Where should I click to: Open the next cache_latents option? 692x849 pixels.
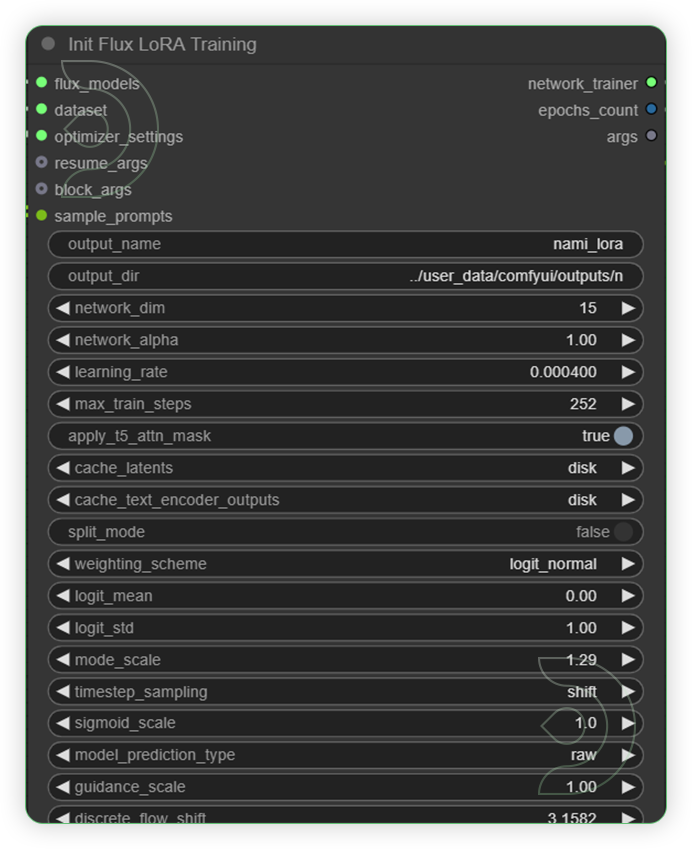629,467
